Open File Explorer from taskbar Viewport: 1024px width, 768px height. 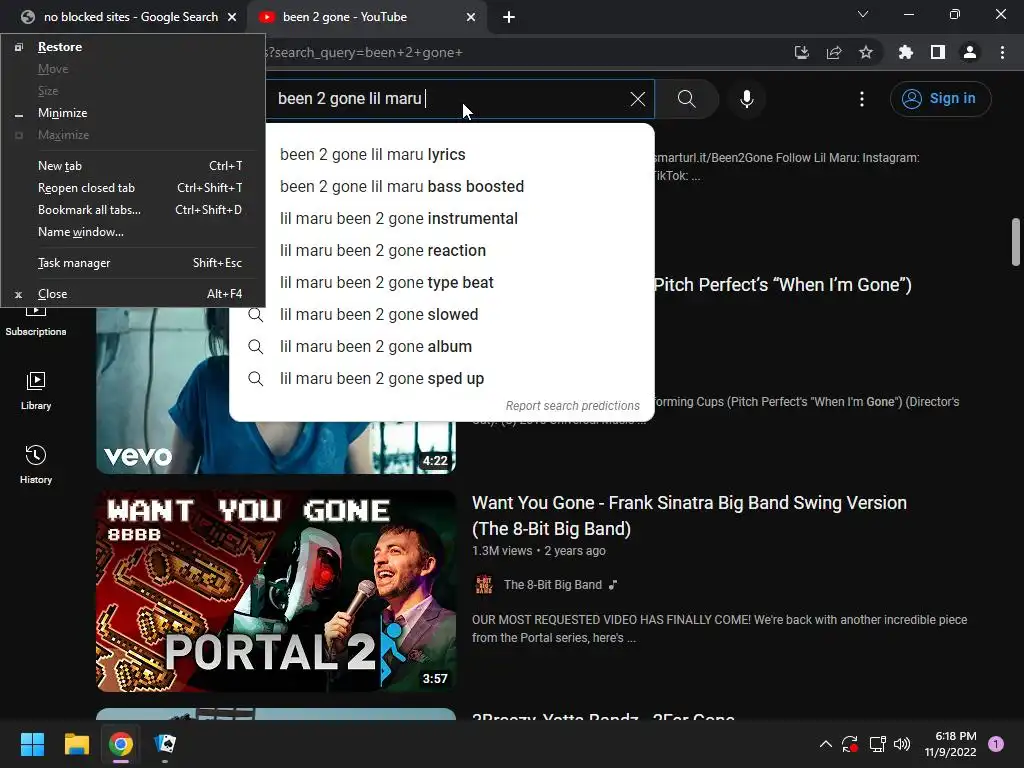76,743
